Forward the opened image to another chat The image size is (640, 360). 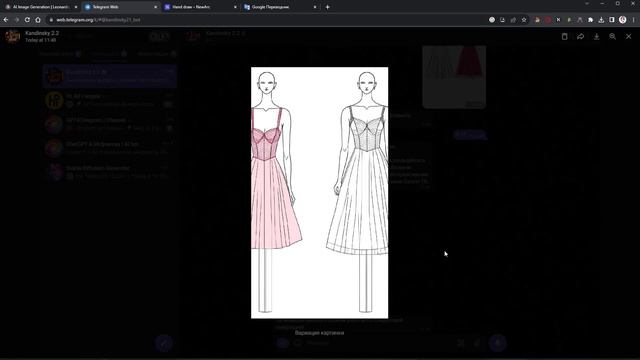580,37
